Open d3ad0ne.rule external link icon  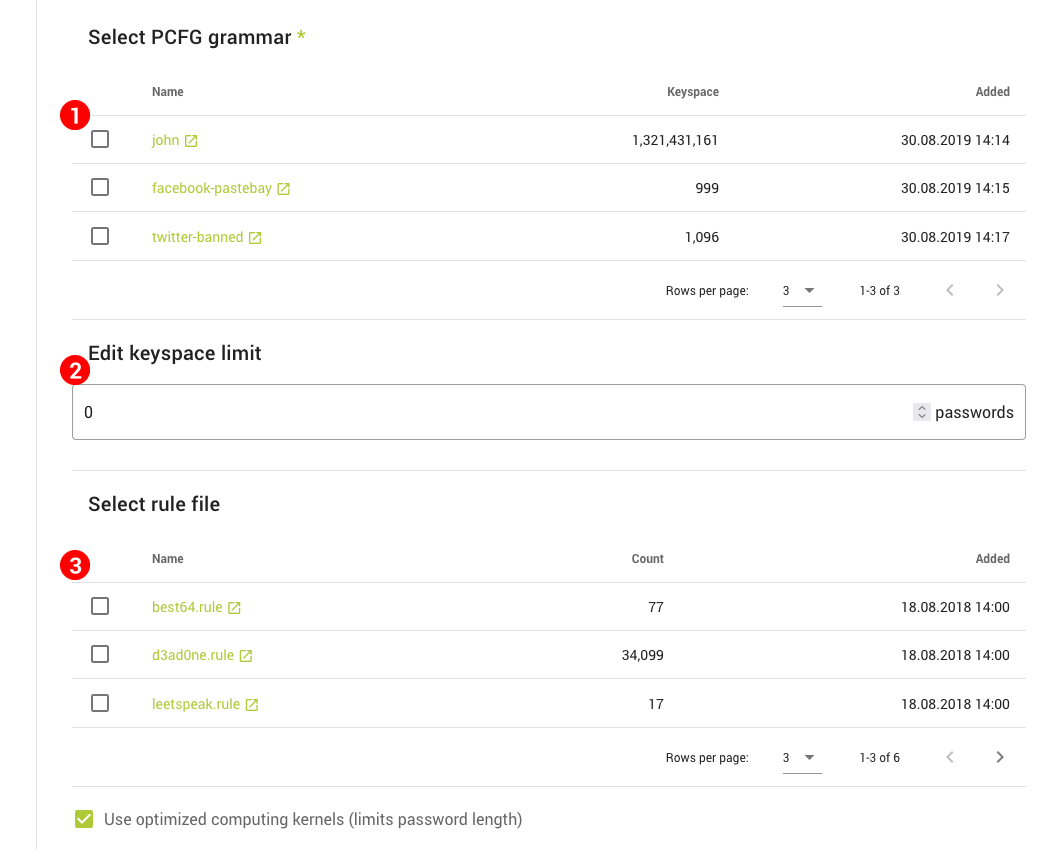click(x=246, y=656)
